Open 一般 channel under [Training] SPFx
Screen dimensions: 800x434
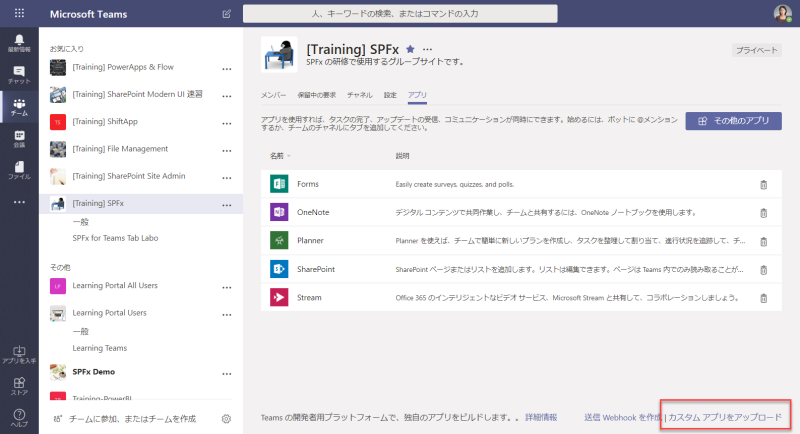pos(81,222)
